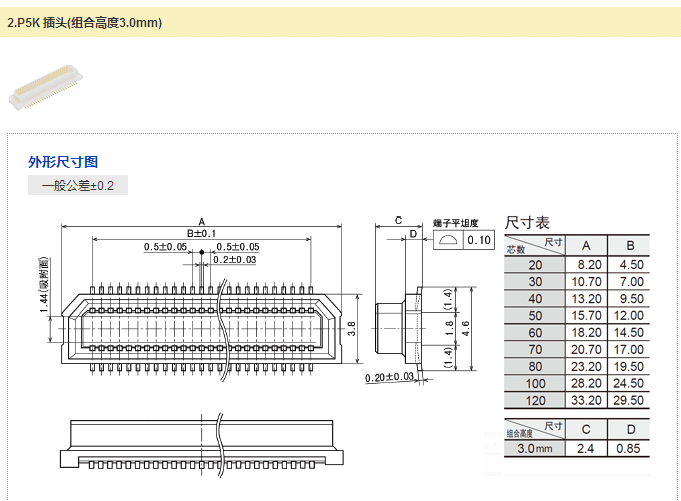Click the 端子平坦度 flatness symbol icon

pos(447,240)
